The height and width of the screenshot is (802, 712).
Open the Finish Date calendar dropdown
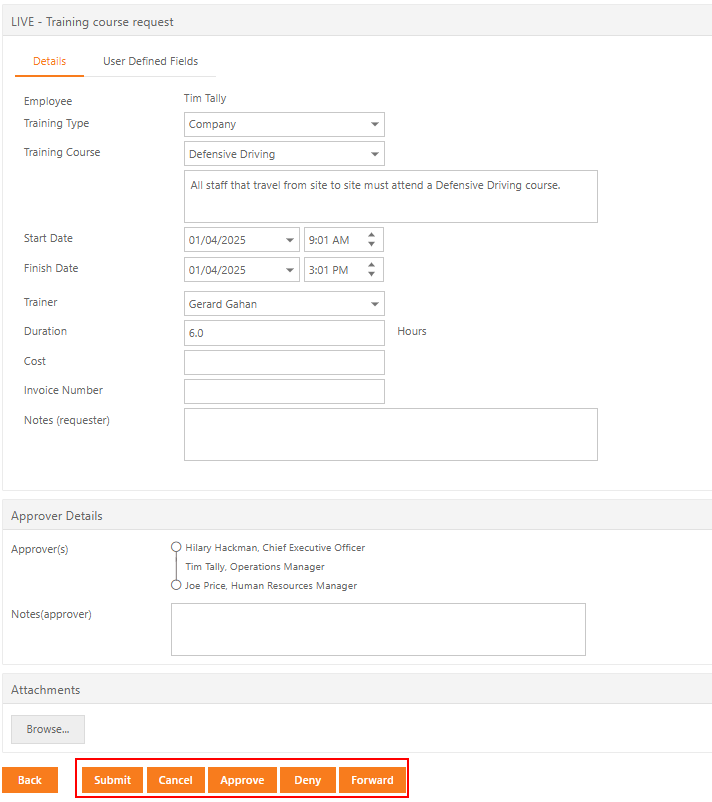pyautogui.click(x=290, y=270)
